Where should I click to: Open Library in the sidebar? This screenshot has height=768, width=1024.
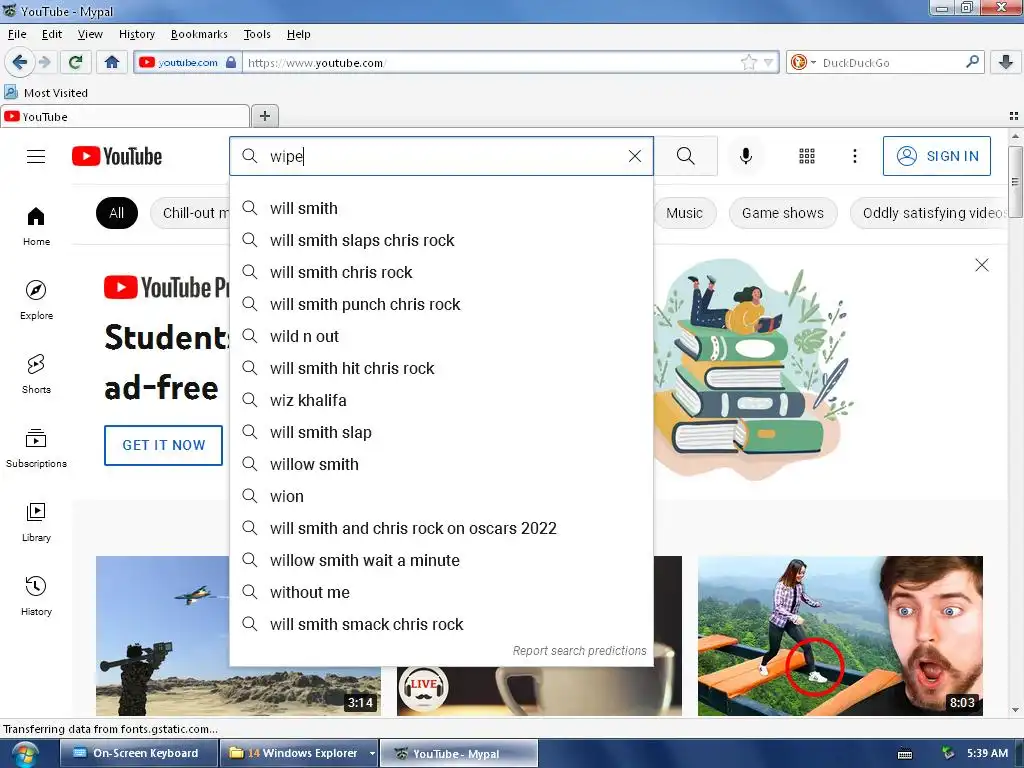pos(37,522)
